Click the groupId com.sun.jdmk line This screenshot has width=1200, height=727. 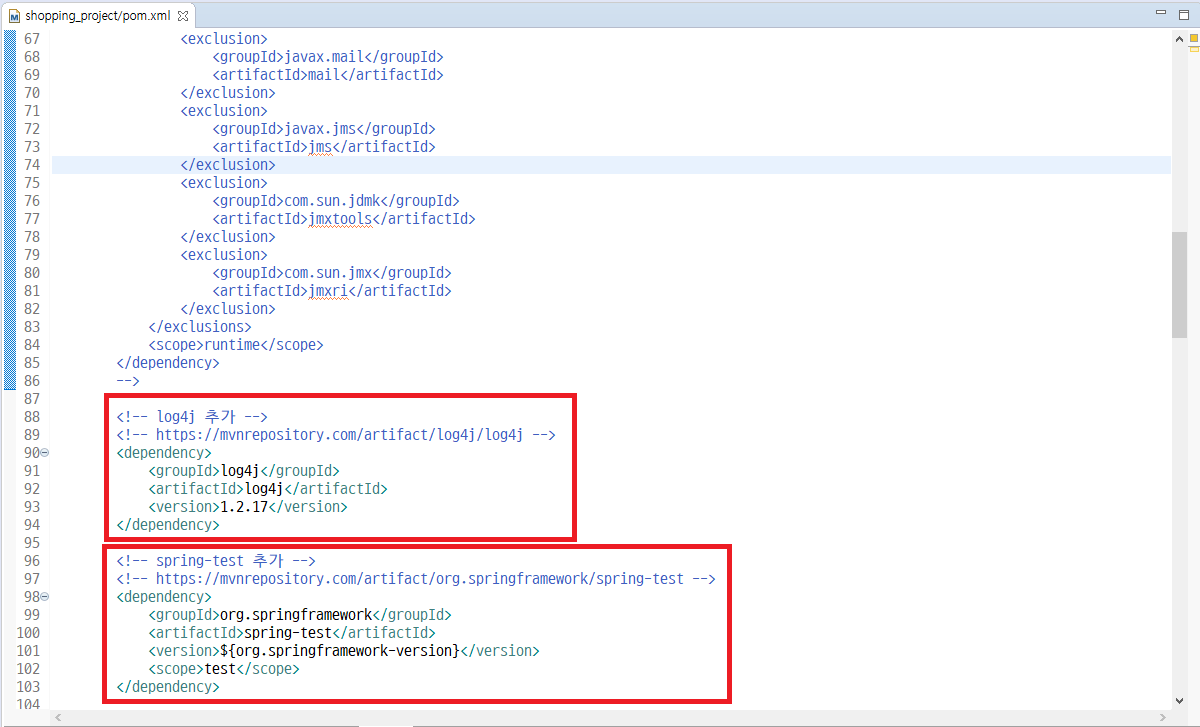336,201
